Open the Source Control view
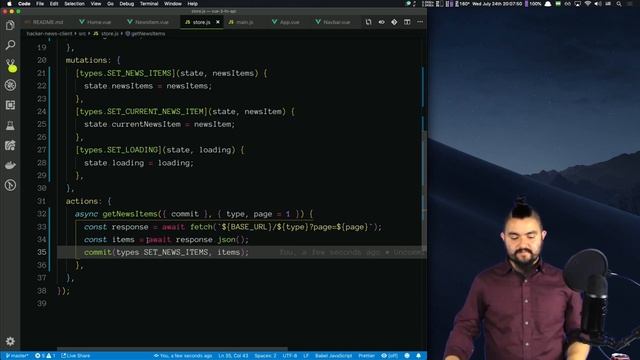Screen dimensions: 640x360 [10, 65]
